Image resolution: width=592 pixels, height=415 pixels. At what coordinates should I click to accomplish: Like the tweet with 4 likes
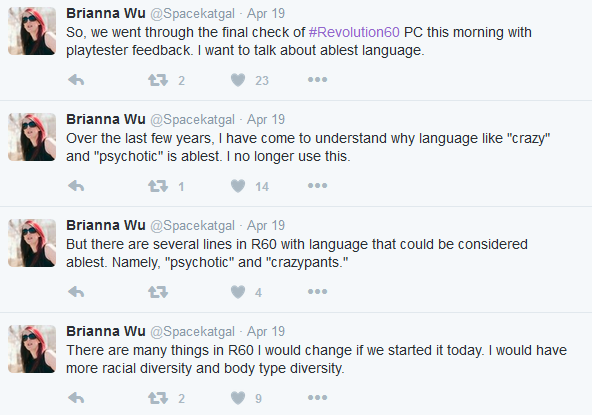click(238, 292)
